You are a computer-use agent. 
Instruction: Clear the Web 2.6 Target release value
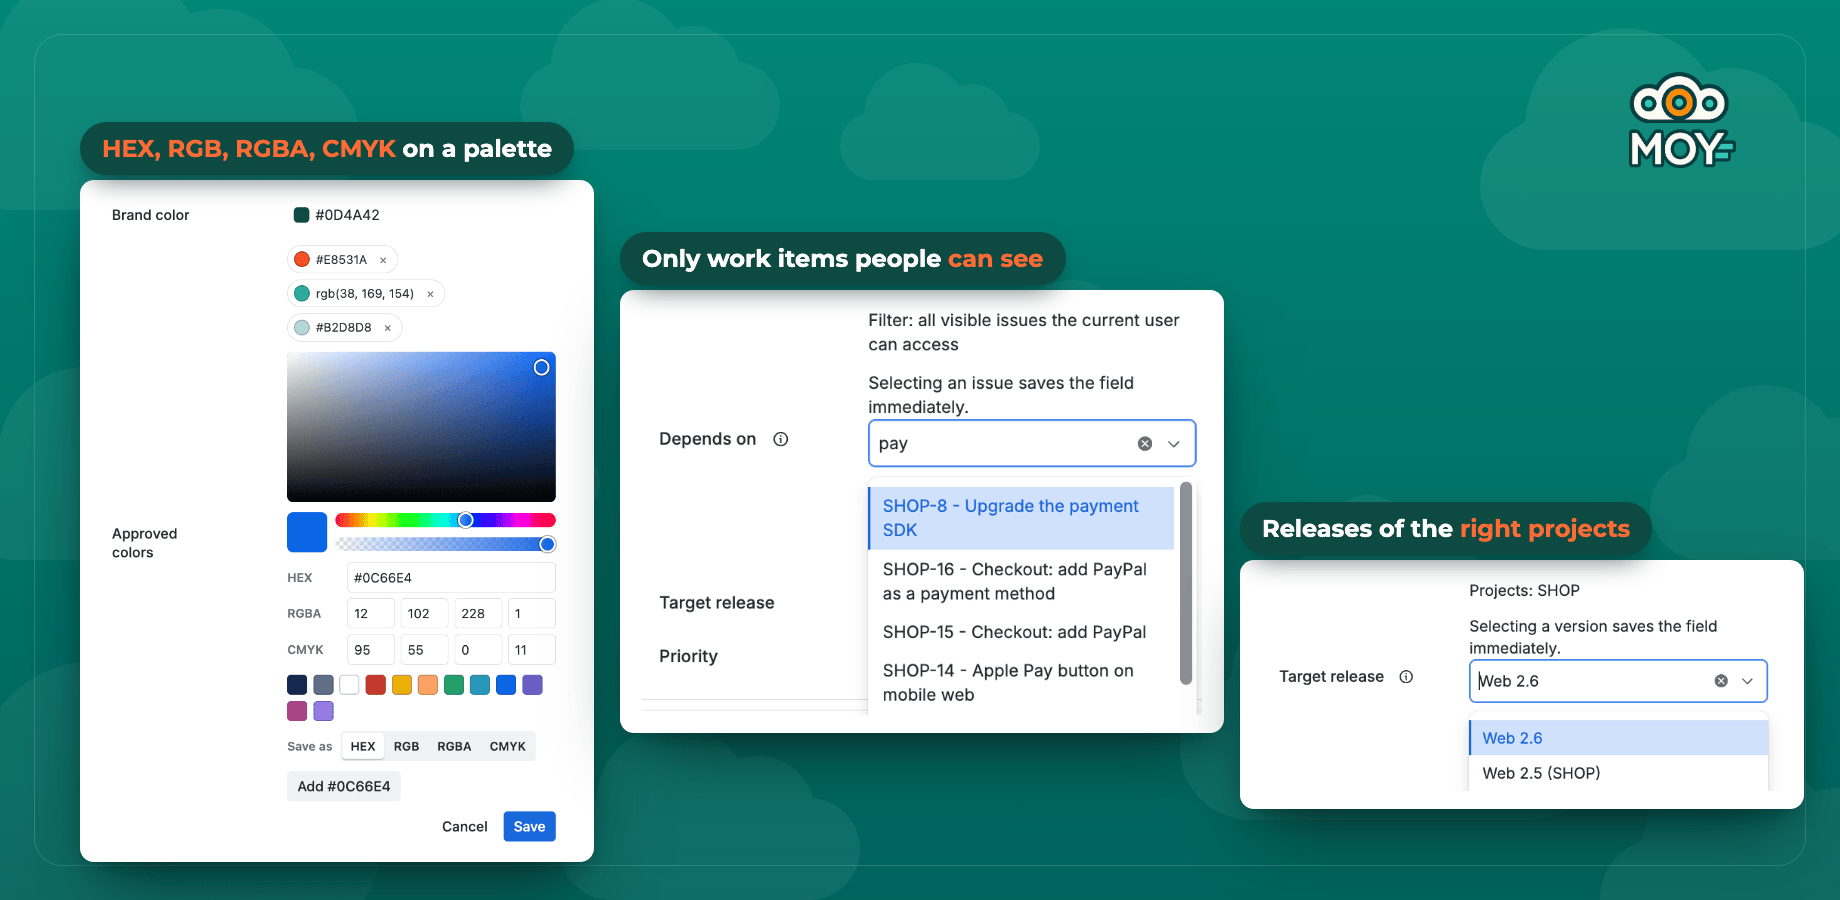pyautogui.click(x=1721, y=681)
